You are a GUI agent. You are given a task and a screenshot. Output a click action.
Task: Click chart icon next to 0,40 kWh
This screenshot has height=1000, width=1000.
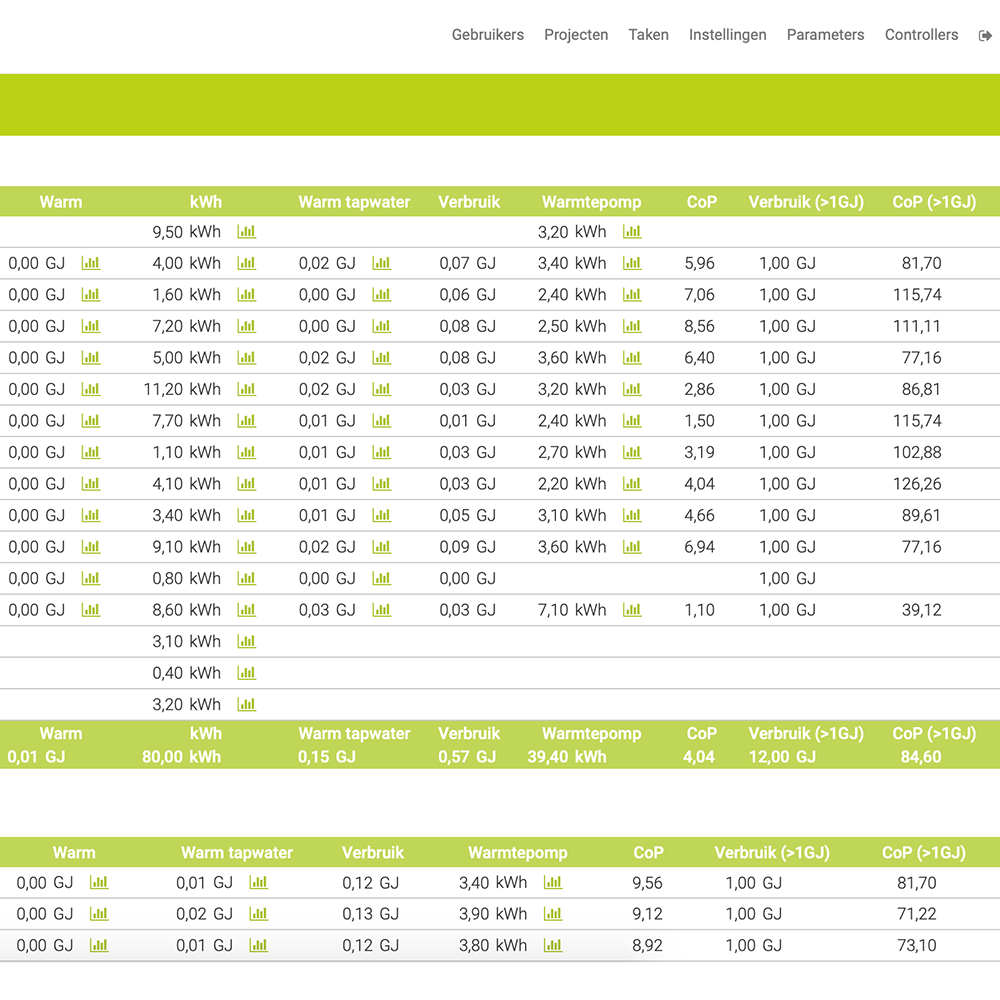click(x=246, y=673)
